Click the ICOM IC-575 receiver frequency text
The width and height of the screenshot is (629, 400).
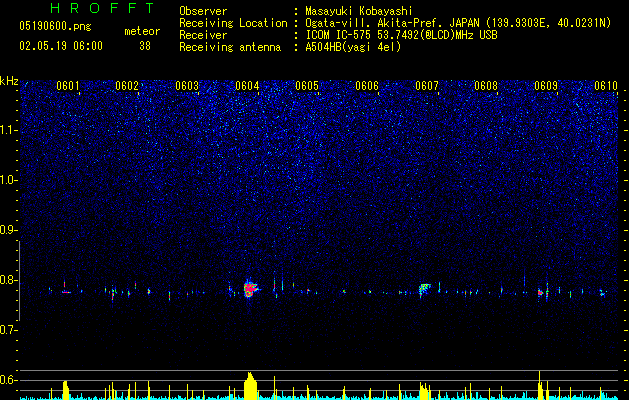(401, 35)
